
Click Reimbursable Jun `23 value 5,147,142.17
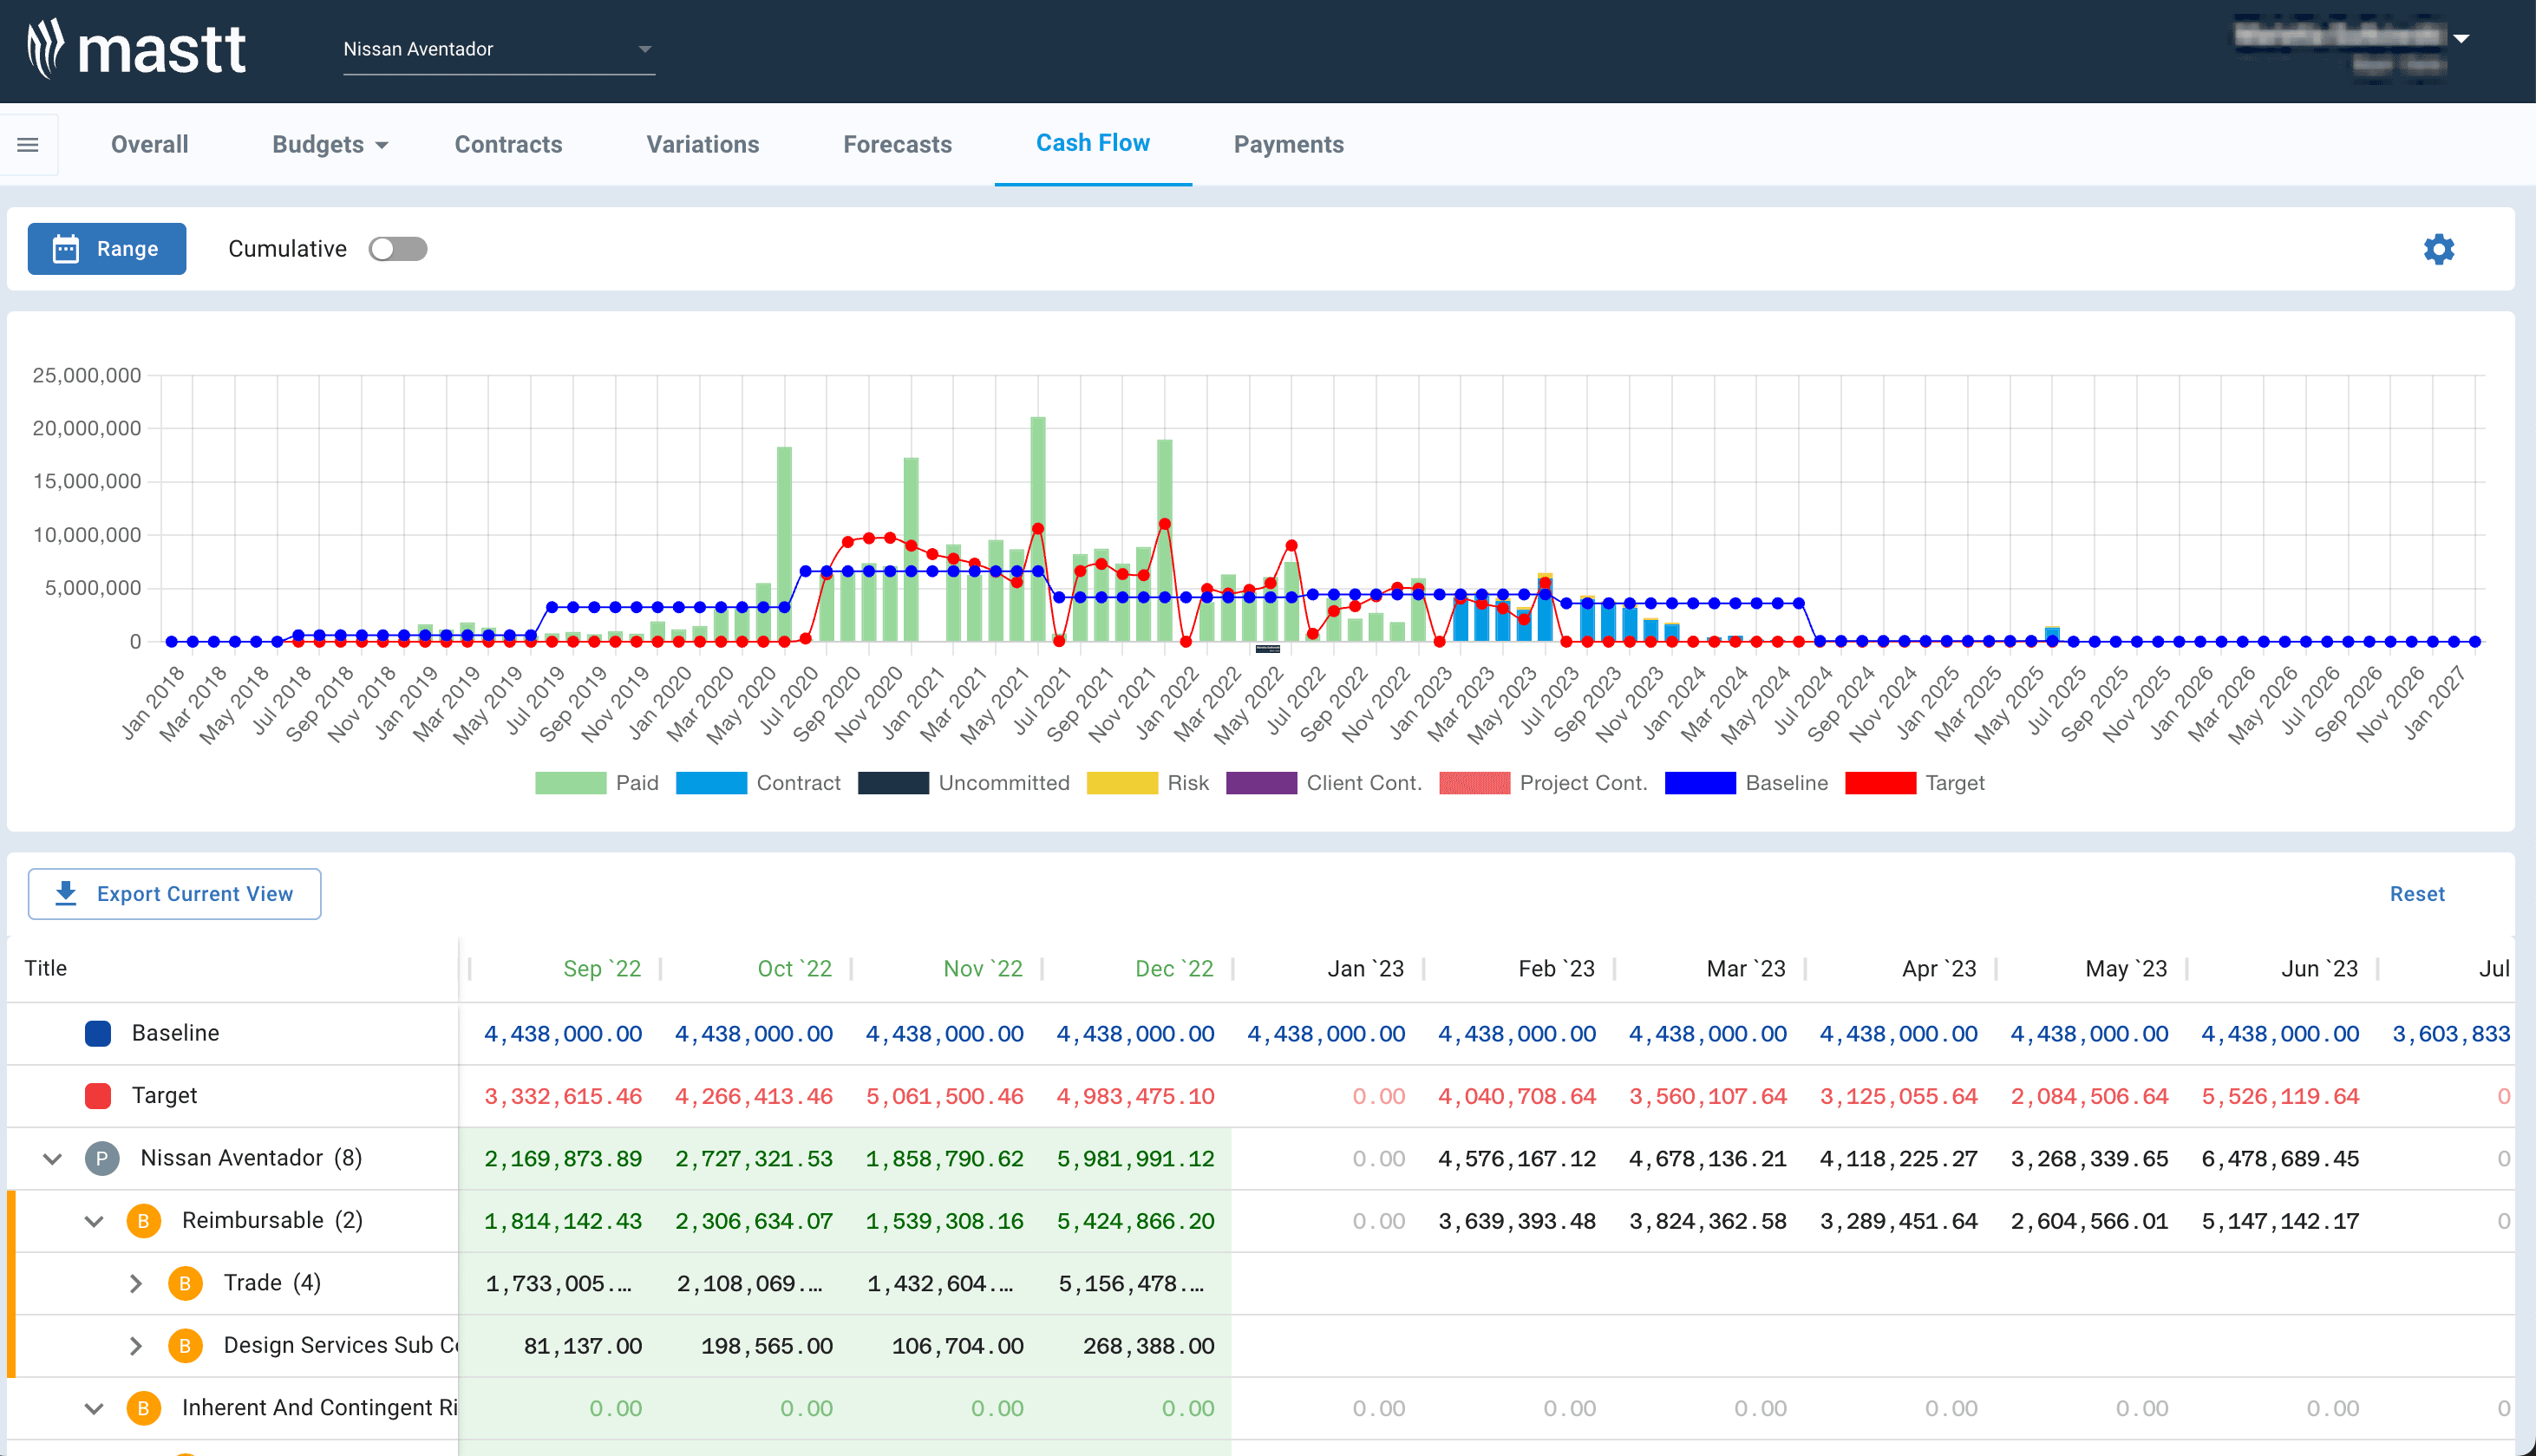(2280, 1221)
